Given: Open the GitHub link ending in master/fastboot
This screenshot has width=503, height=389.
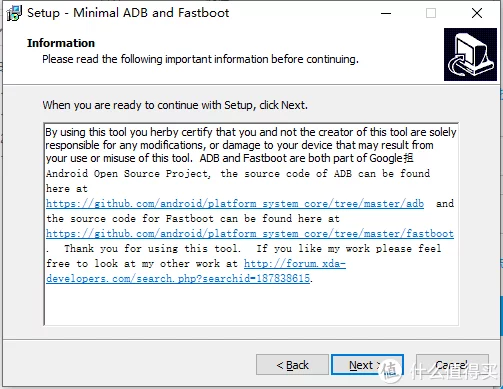Looking at the screenshot, I should tap(250, 233).
